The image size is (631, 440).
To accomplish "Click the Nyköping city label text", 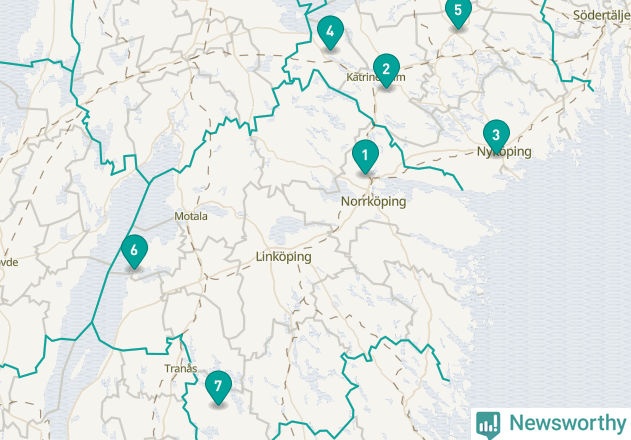I will coord(504,152).
